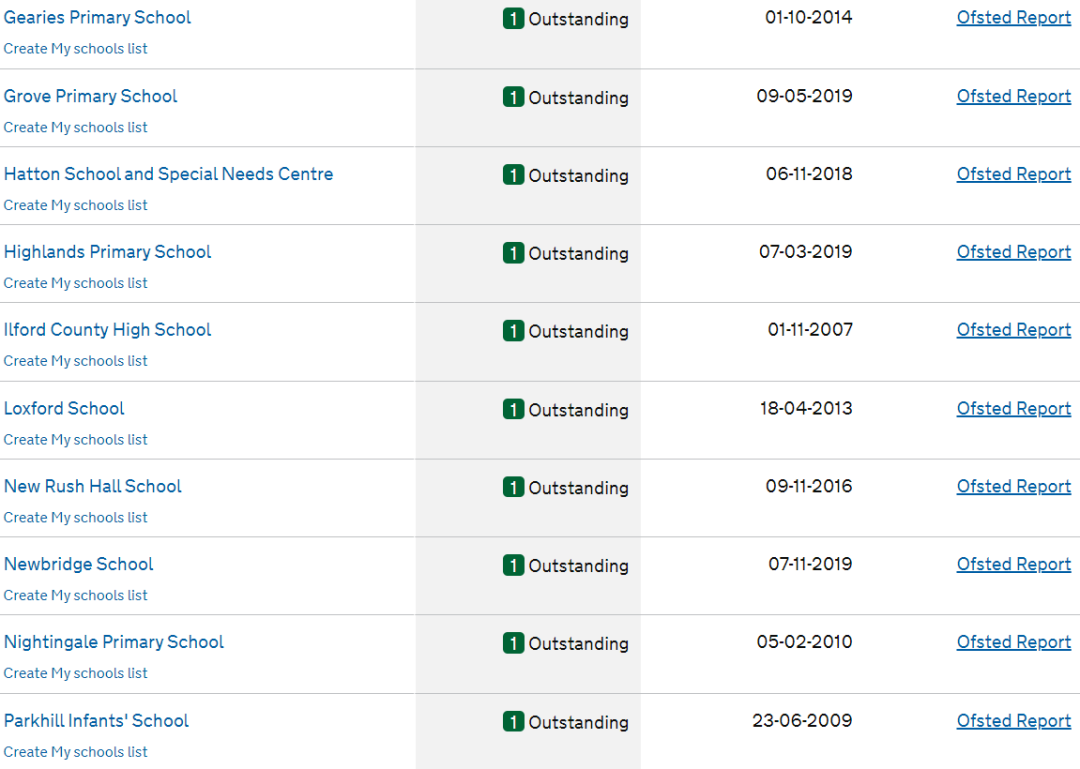Click the New Rush Hall School rating badge
Image resolution: width=1080 pixels, height=769 pixels.
click(x=513, y=488)
